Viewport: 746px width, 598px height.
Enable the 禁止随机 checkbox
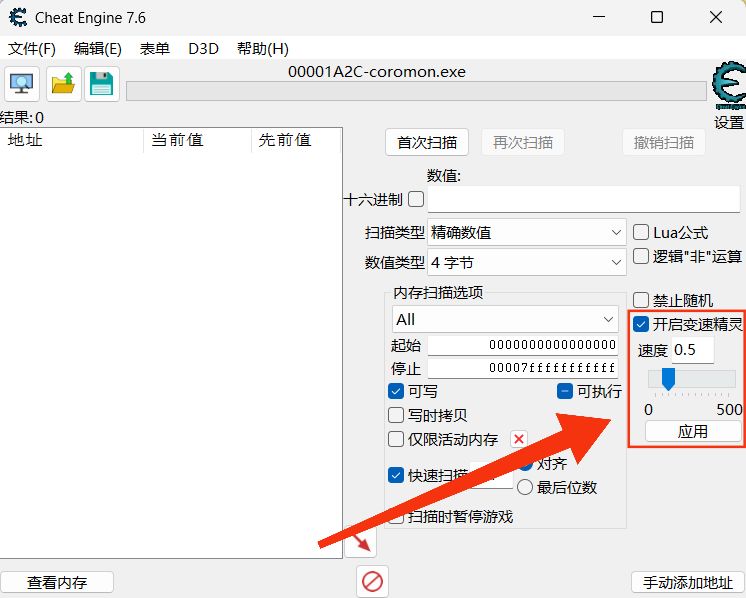(641, 300)
